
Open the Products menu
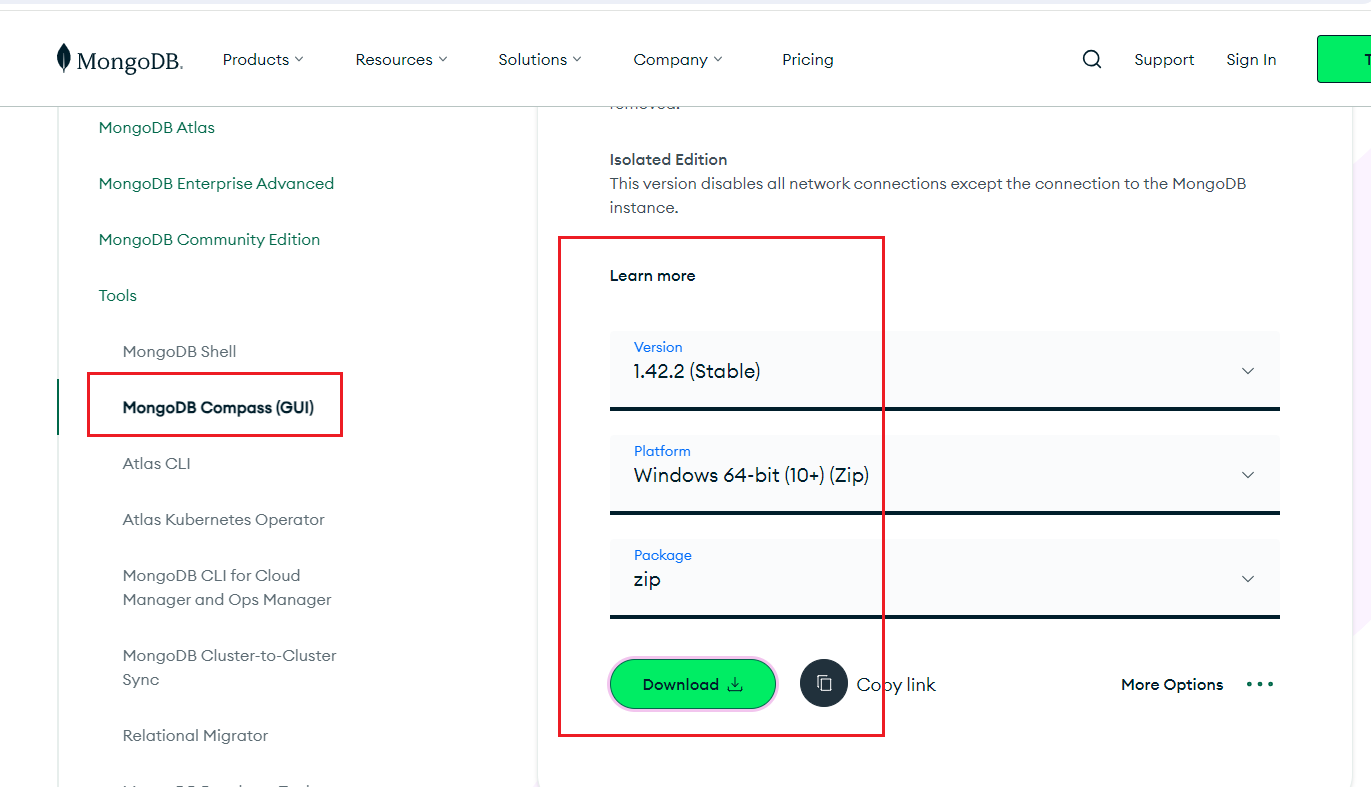pyautogui.click(x=262, y=59)
